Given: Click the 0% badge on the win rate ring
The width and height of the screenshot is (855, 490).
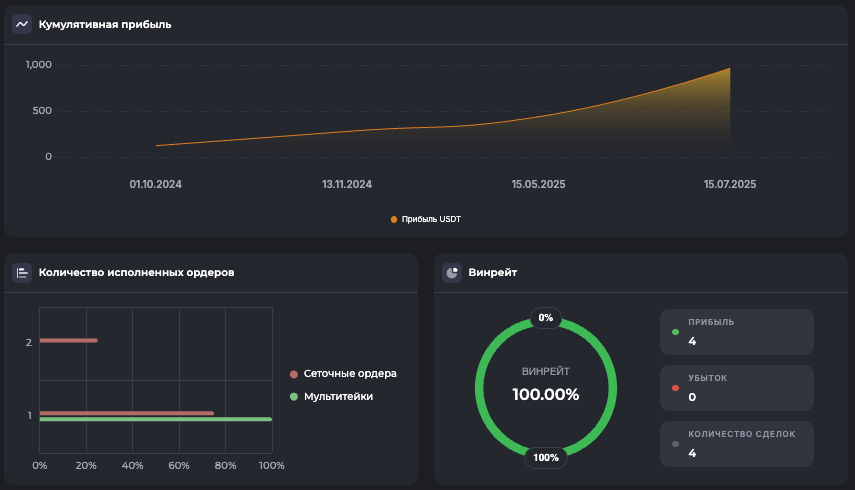Looking at the screenshot, I should pos(546,317).
